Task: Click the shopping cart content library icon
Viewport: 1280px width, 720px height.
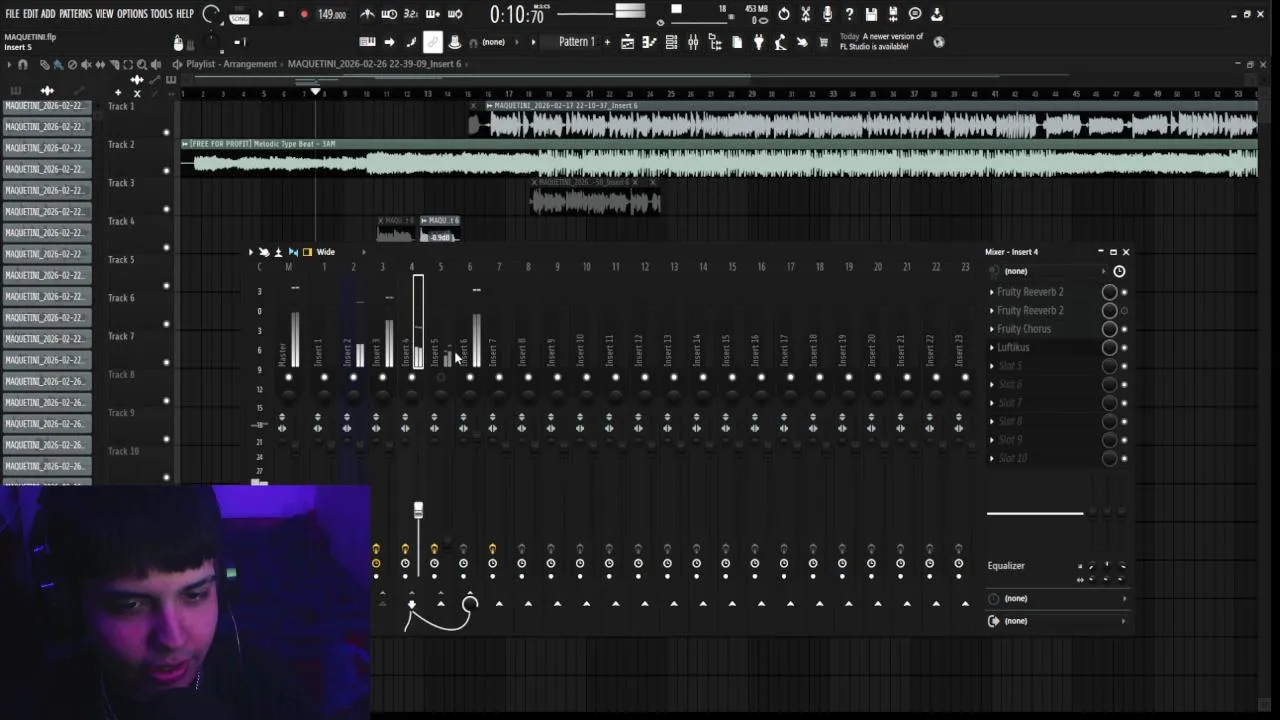Action: (823, 42)
